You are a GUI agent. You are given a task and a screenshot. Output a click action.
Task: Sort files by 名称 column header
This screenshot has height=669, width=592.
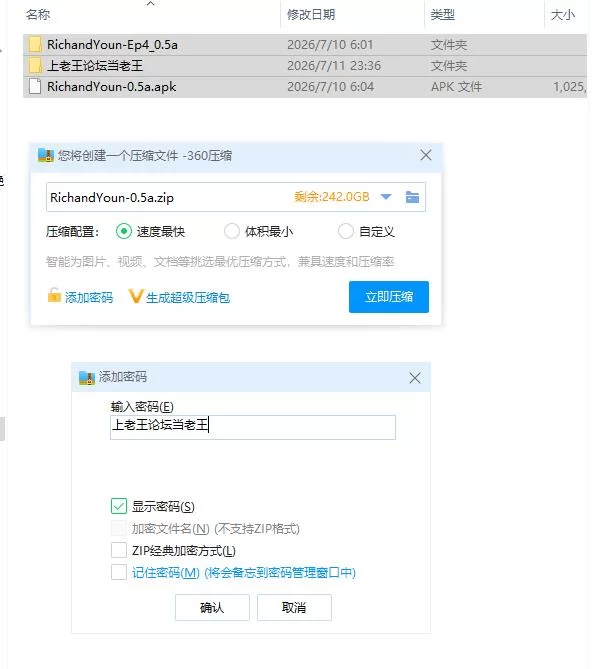pyautogui.click(x=38, y=15)
